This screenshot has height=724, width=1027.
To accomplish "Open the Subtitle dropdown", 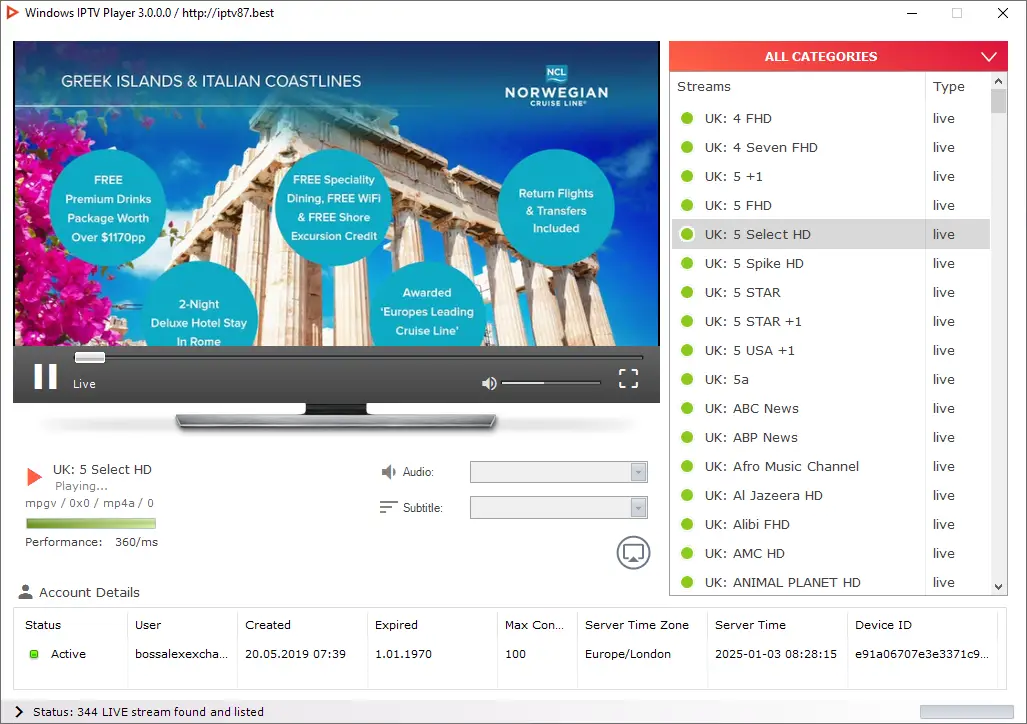I will 559,507.
